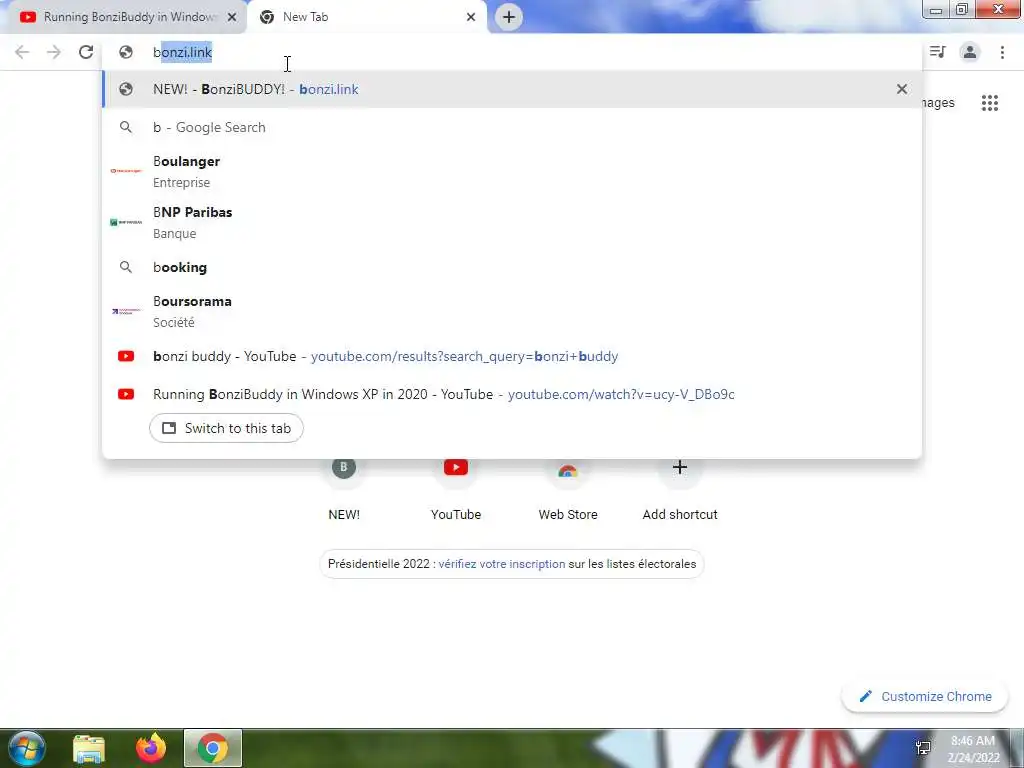This screenshot has height=768, width=1024.
Task: Close the Running BonziBuddy YouTube tab
Action: (232, 17)
